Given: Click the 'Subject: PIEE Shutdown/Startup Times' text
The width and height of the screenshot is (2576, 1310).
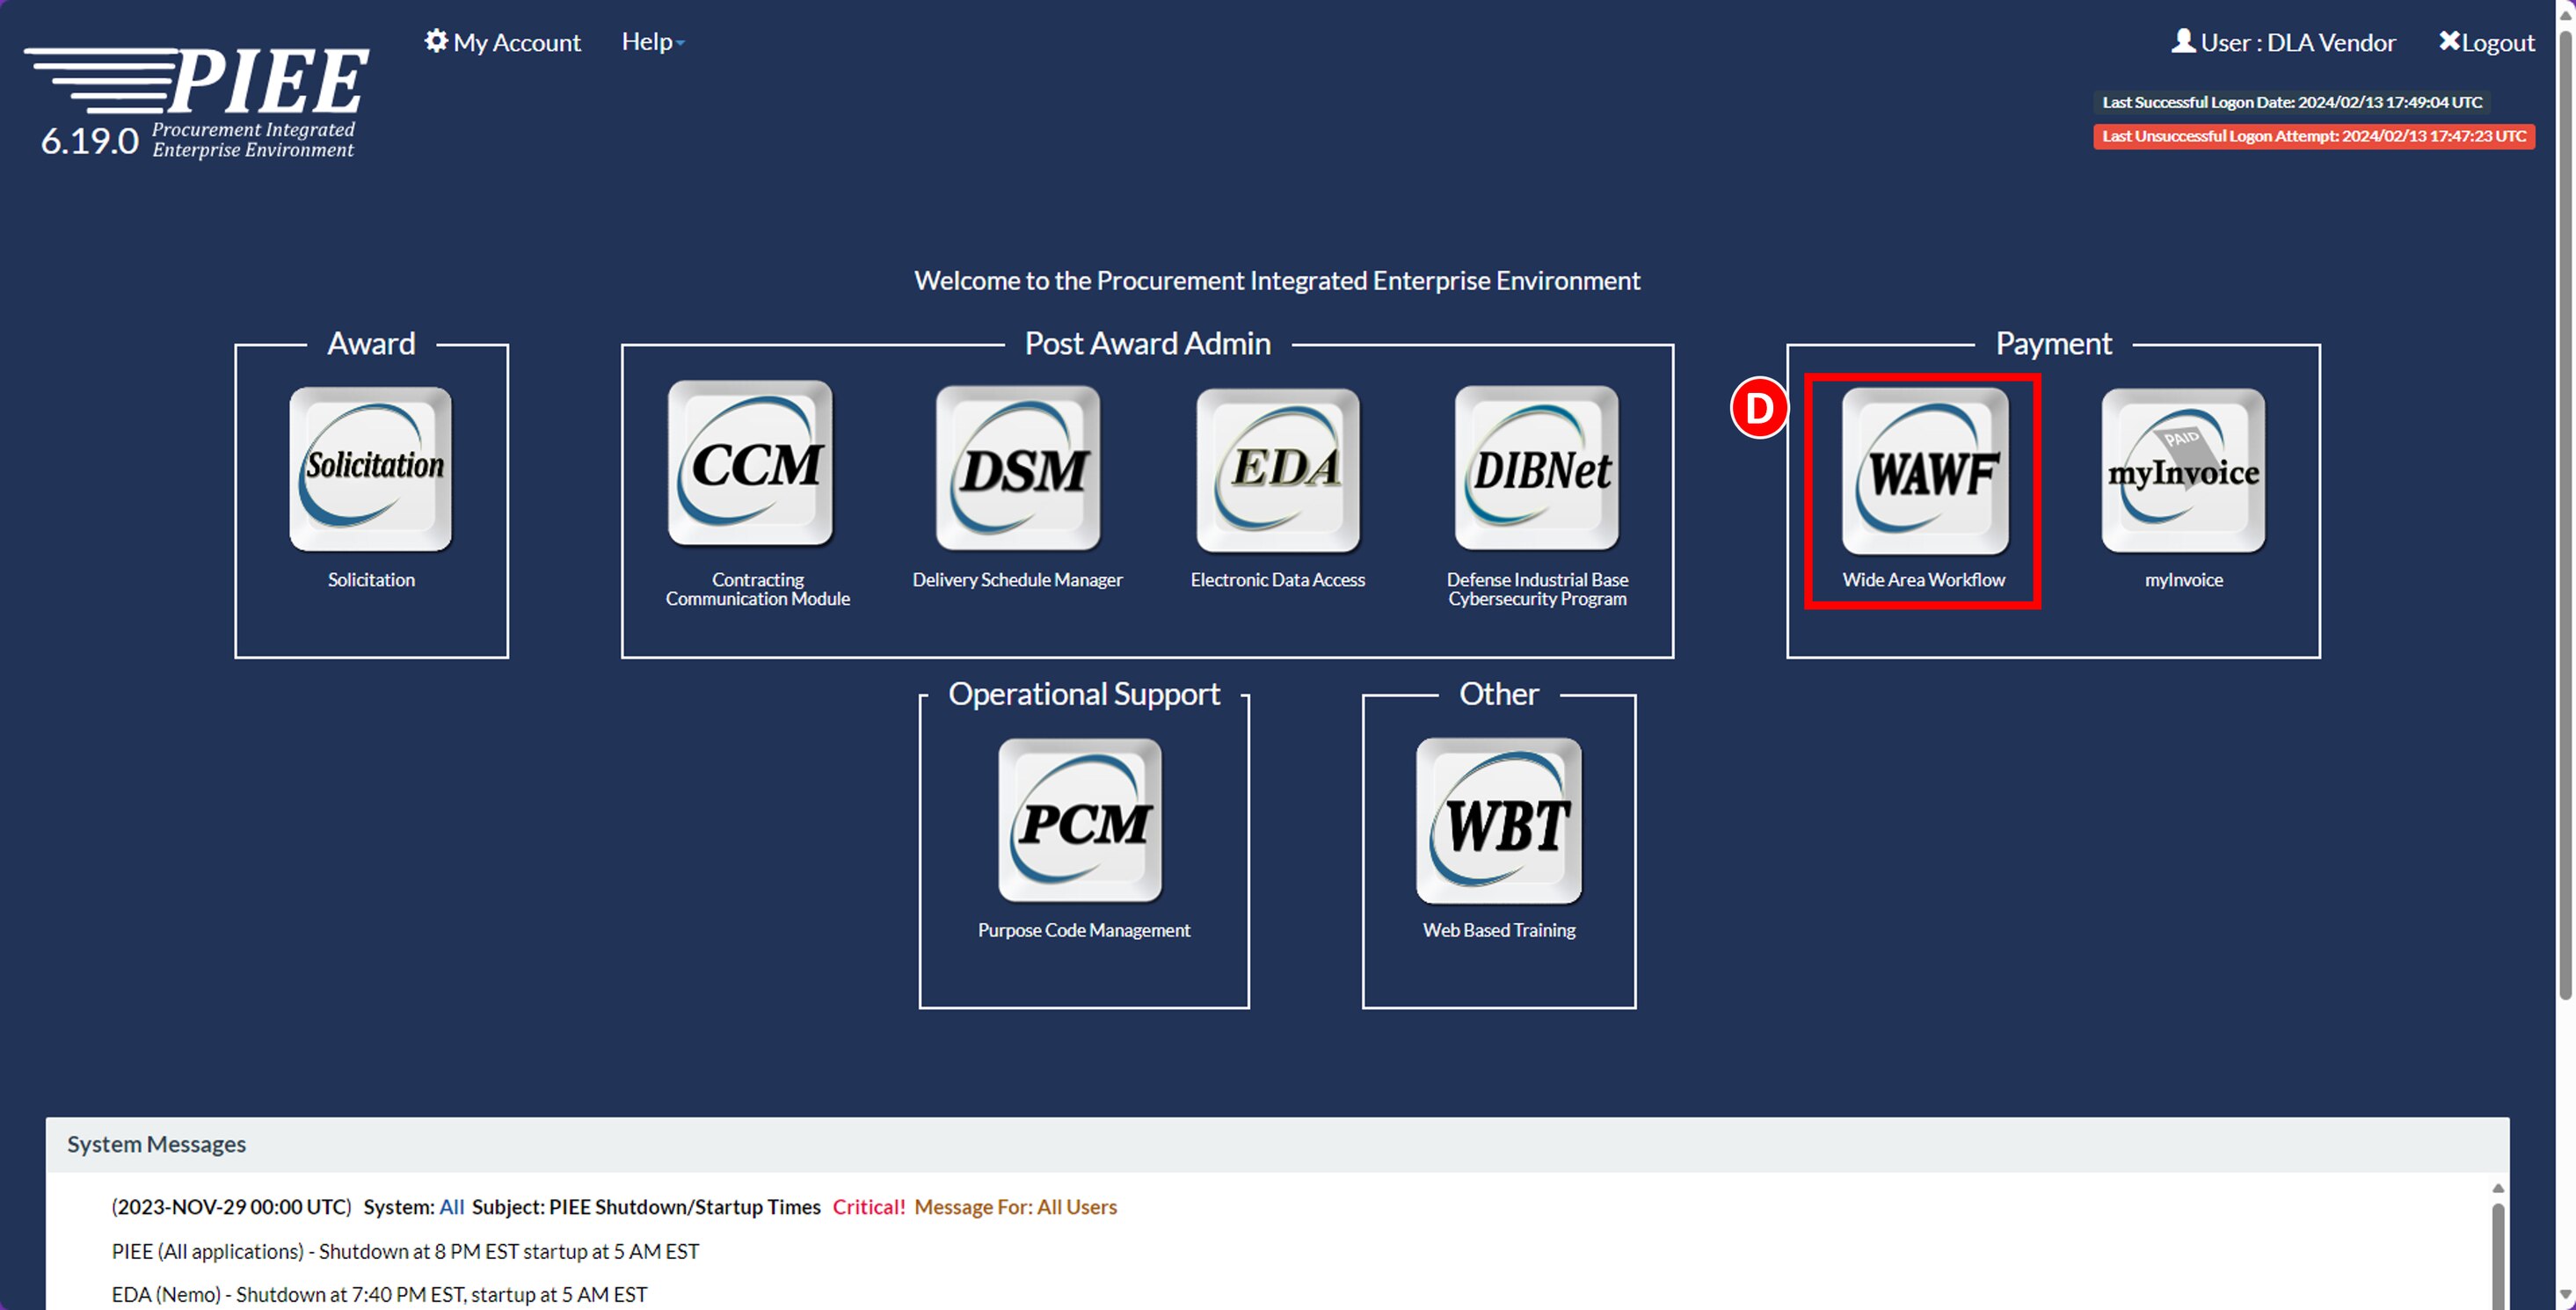Looking at the screenshot, I should click(x=646, y=1207).
